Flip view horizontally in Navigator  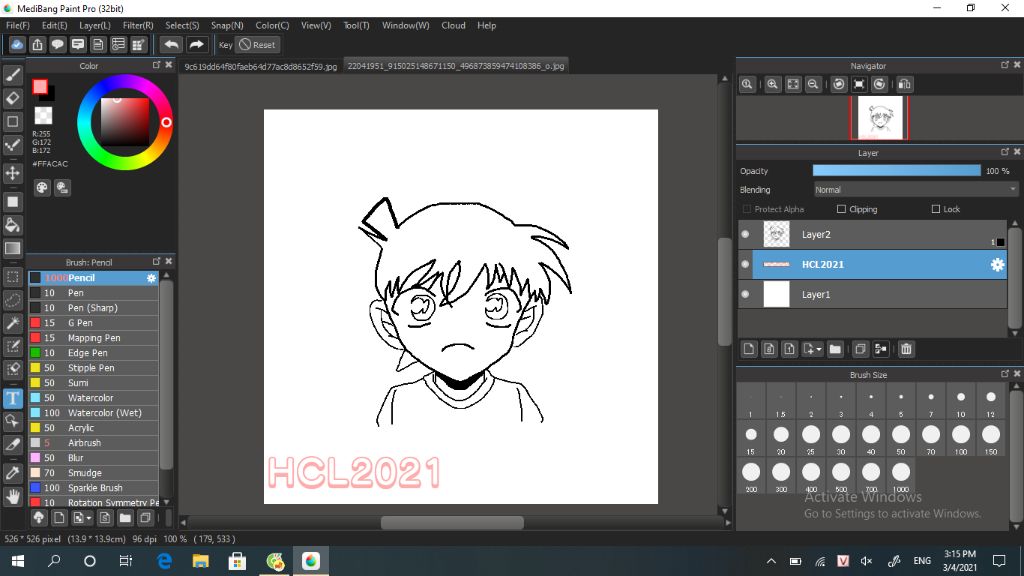pos(904,84)
